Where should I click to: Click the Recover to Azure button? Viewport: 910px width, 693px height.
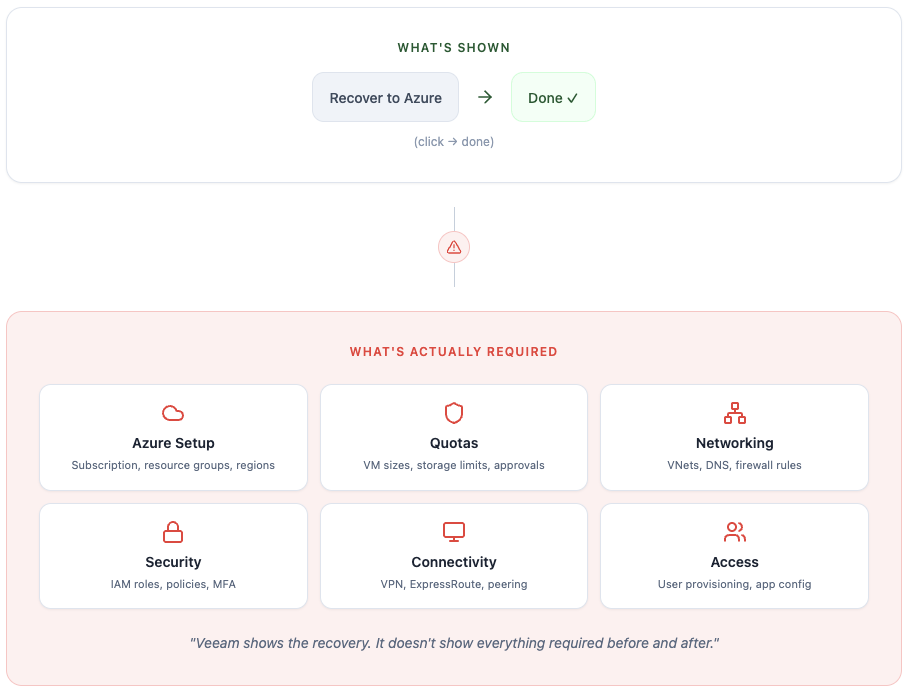point(385,98)
